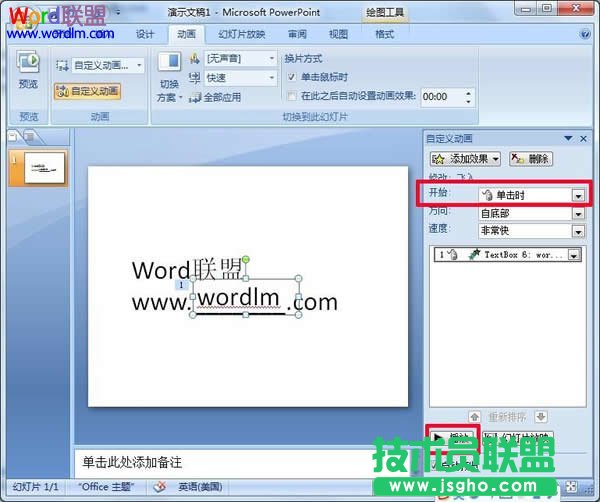Open the 设计 (Design) ribbon tab
Image resolution: width=600 pixels, height=502 pixels.
(145, 33)
